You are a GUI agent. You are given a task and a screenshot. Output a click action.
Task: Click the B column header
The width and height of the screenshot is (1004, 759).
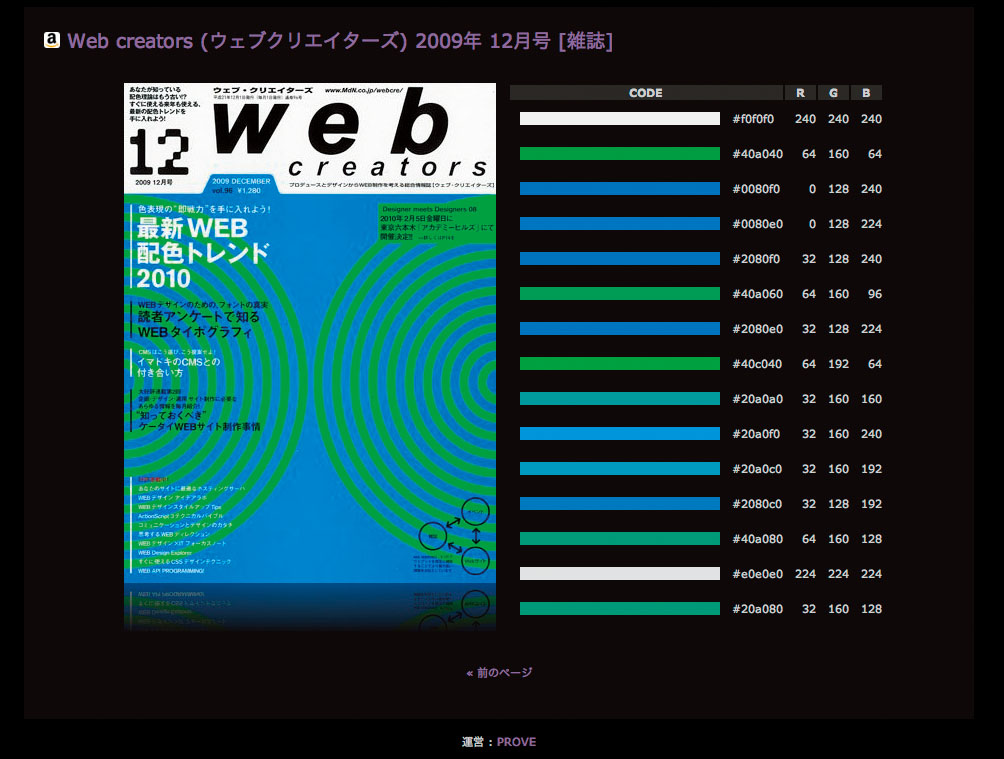(864, 92)
